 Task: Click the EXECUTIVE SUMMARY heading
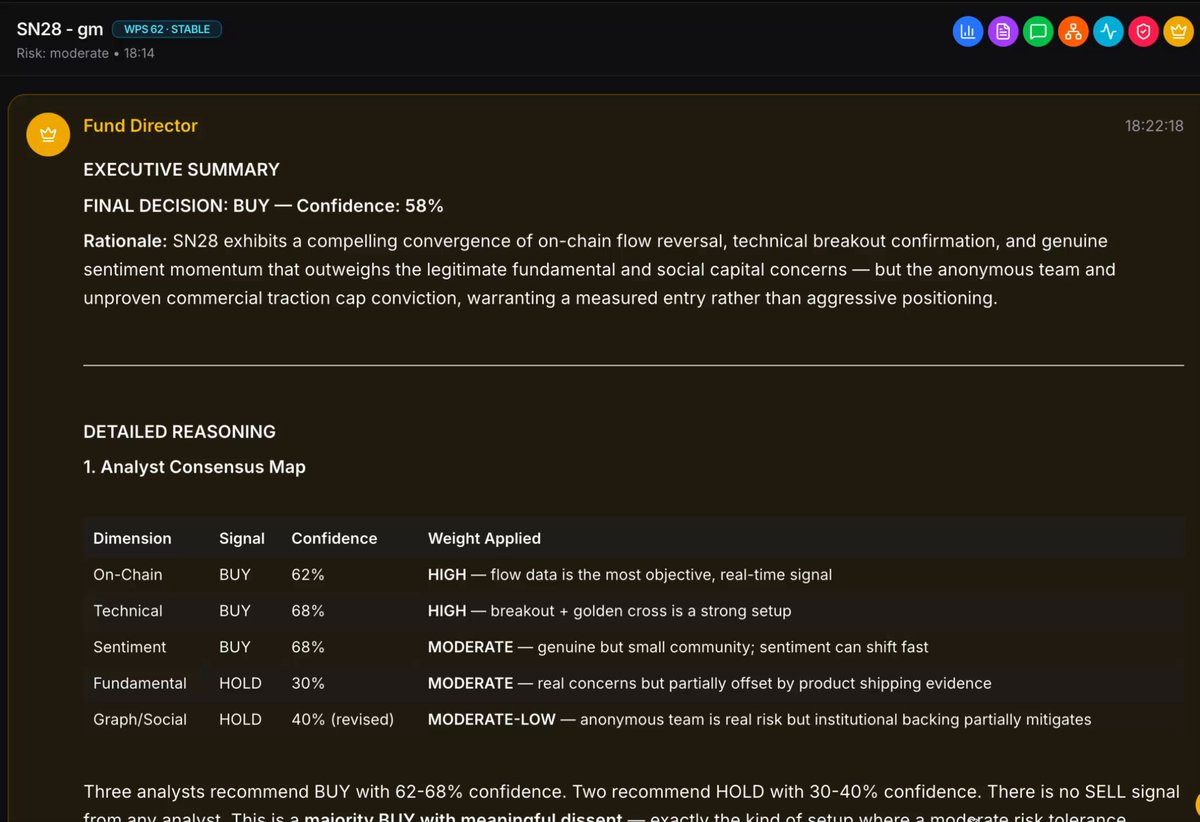click(181, 170)
